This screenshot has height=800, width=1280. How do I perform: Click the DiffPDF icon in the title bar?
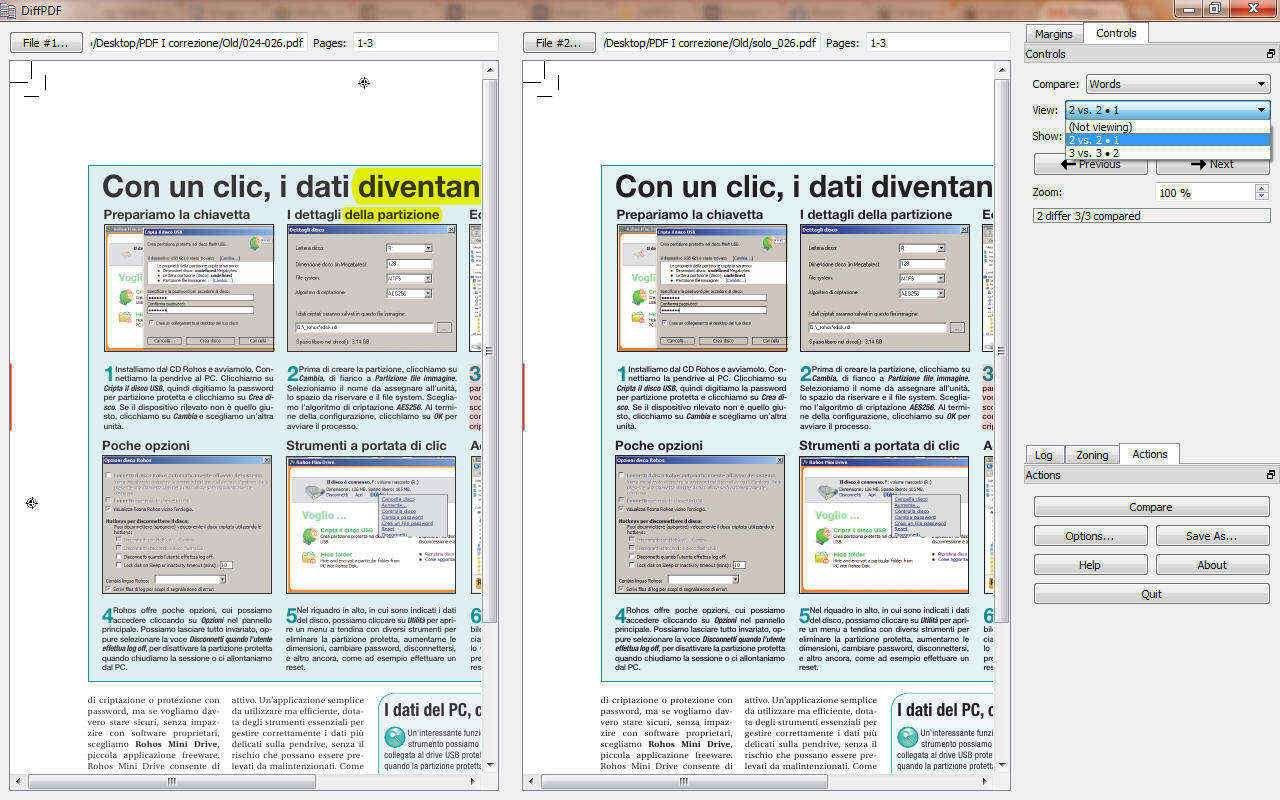click(9, 10)
